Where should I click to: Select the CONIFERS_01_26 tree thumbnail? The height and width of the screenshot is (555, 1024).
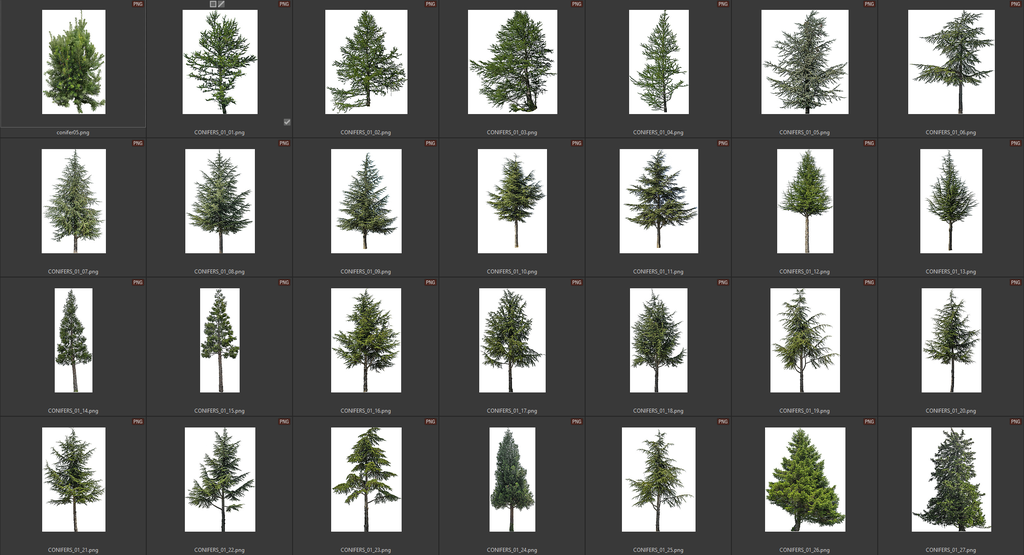coord(804,479)
